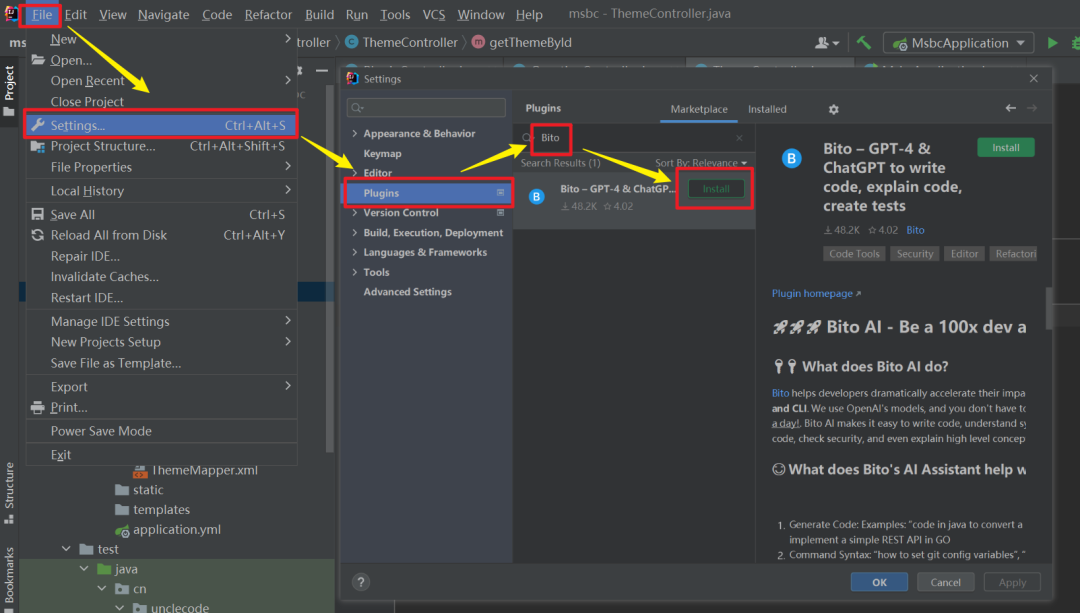Click the build project hammer icon
Viewport: 1080px width, 613px height.
point(864,43)
